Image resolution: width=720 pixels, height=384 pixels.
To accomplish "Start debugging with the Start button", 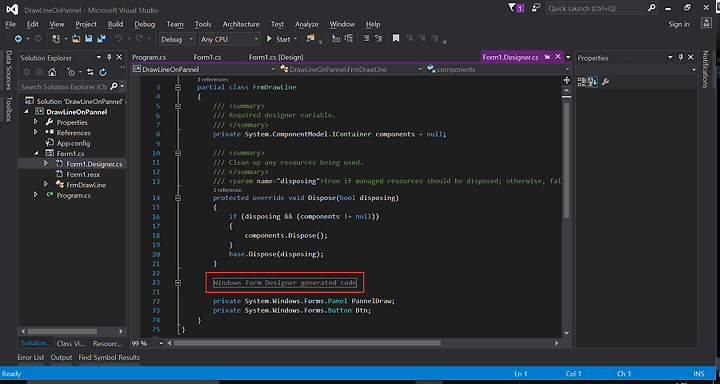I will coord(279,40).
